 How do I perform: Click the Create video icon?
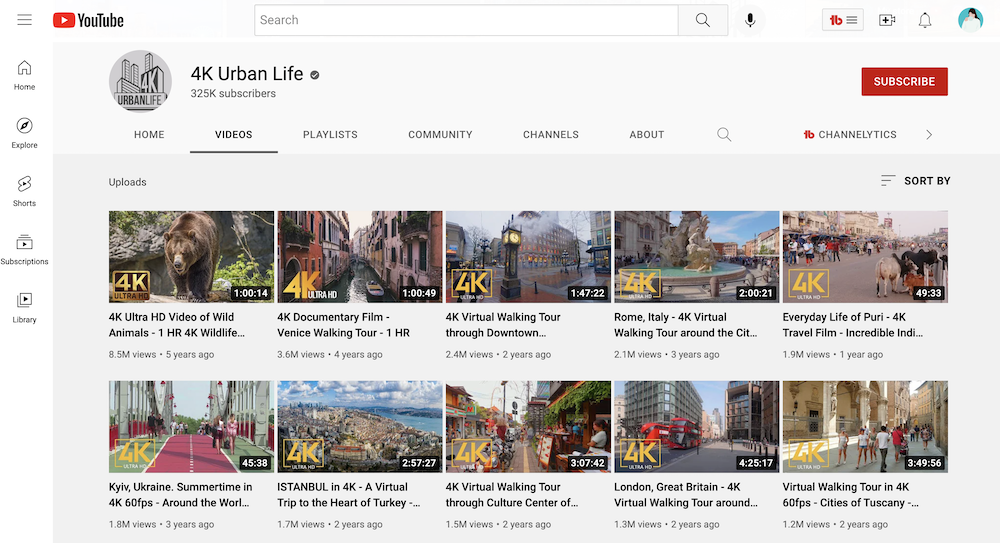[x=887, y=20]
